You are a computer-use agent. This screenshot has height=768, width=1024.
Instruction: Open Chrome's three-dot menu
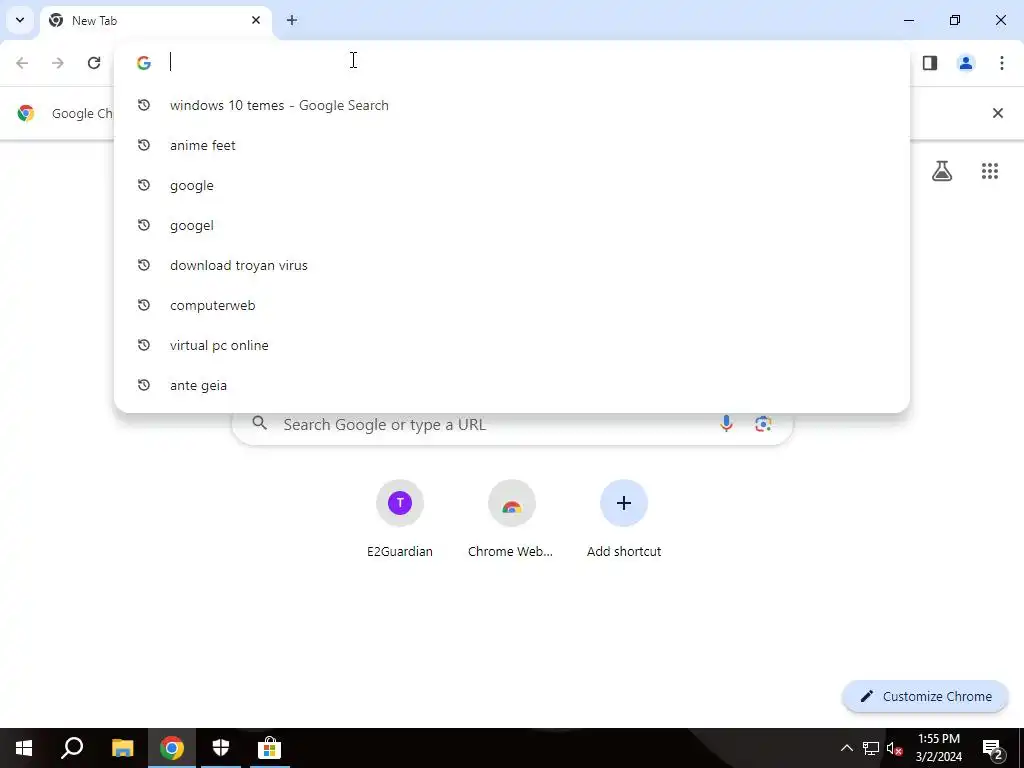pyautogui.click(x=1002, y=63)
